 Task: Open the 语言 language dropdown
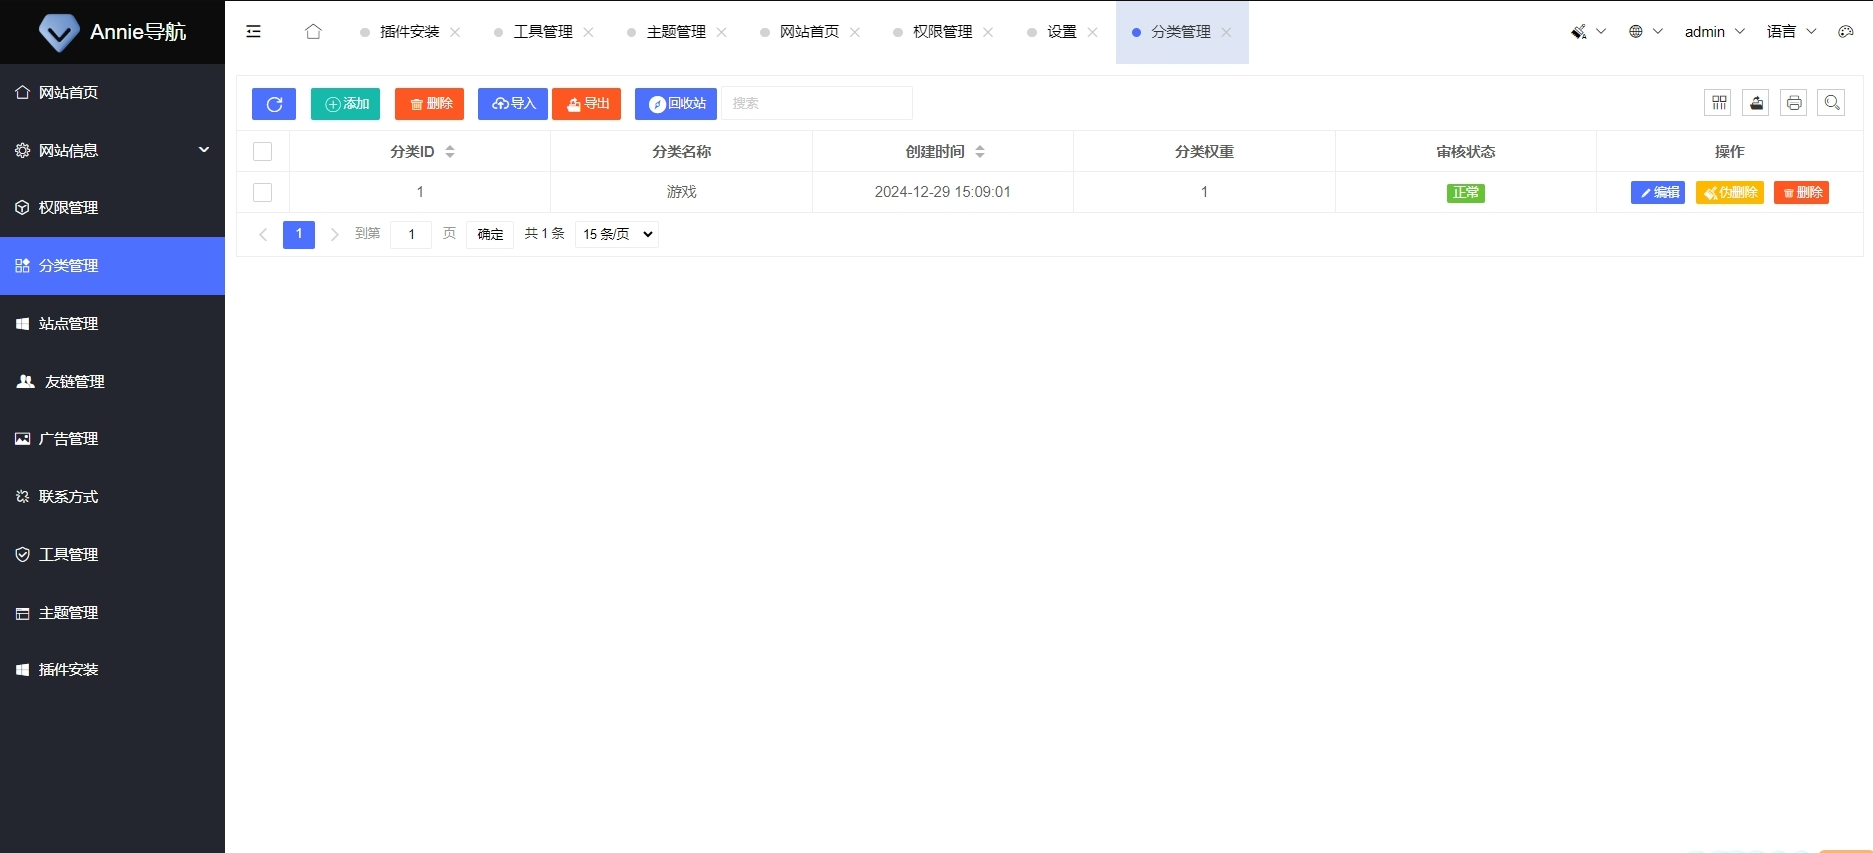[1791, 32]
